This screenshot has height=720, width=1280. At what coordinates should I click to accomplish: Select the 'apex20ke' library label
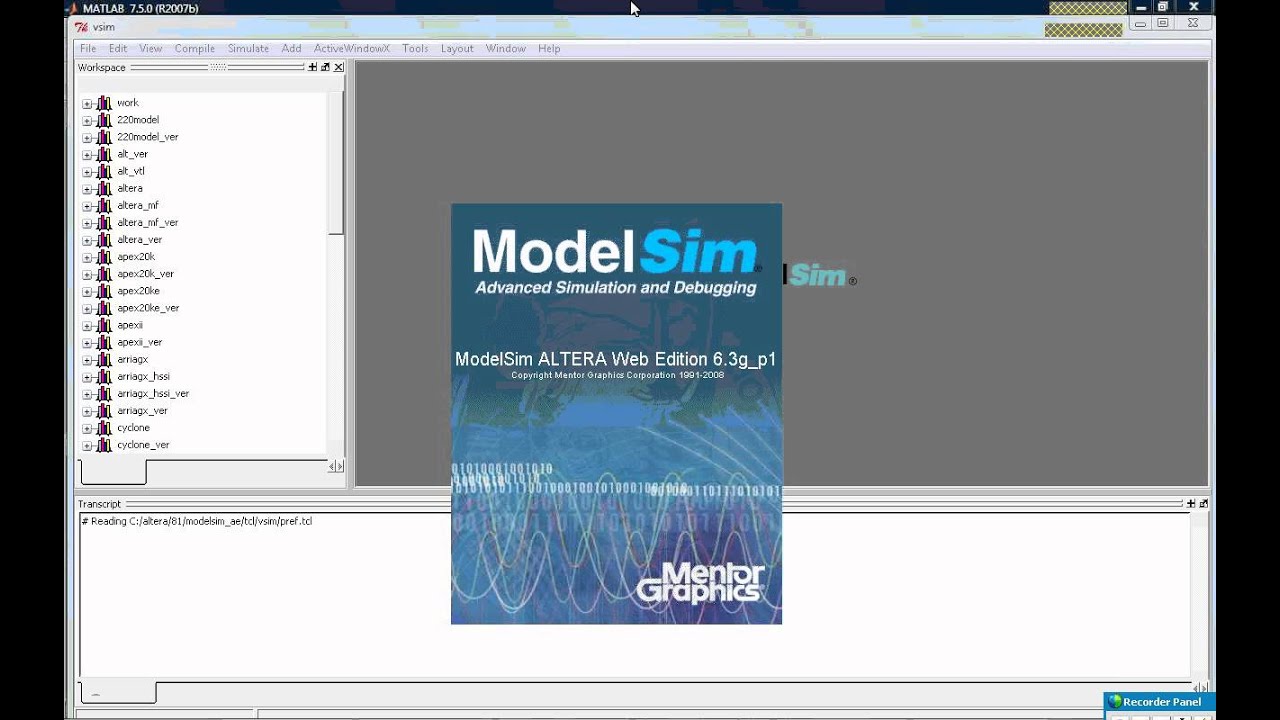138,291
